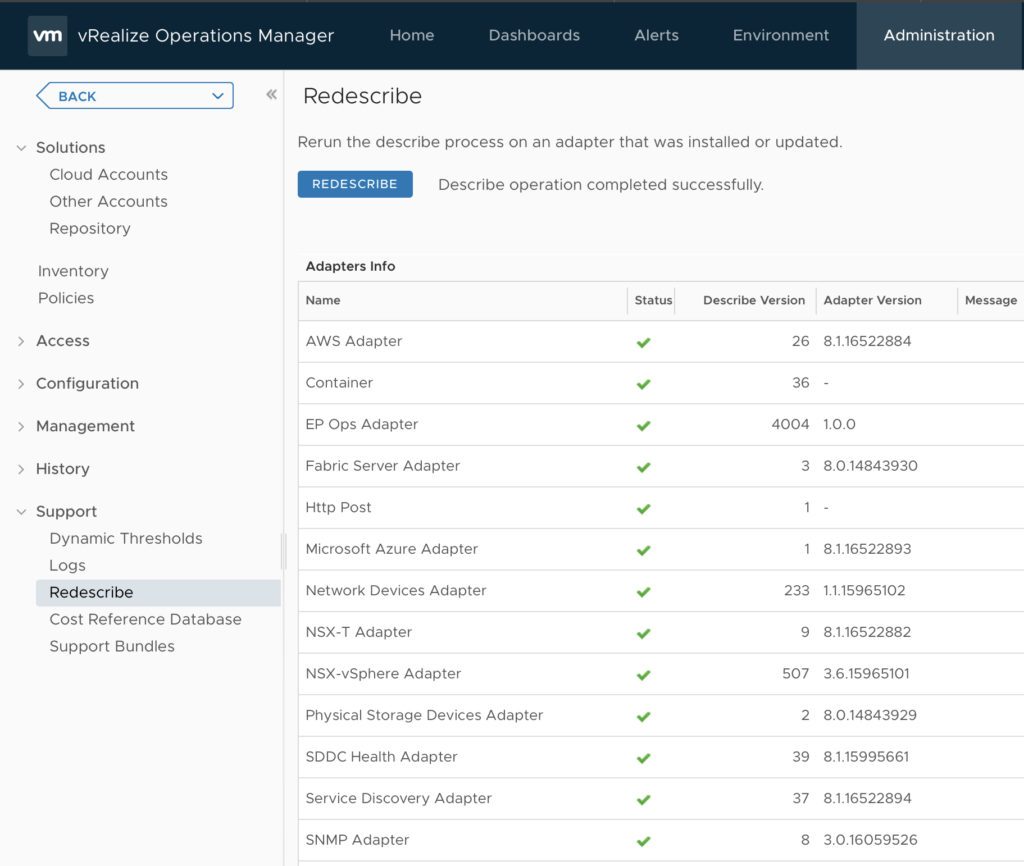The height and width of the screenshot is (866, 1024).
Task: Click the Container status checkmark
Action: click(643, 384)
